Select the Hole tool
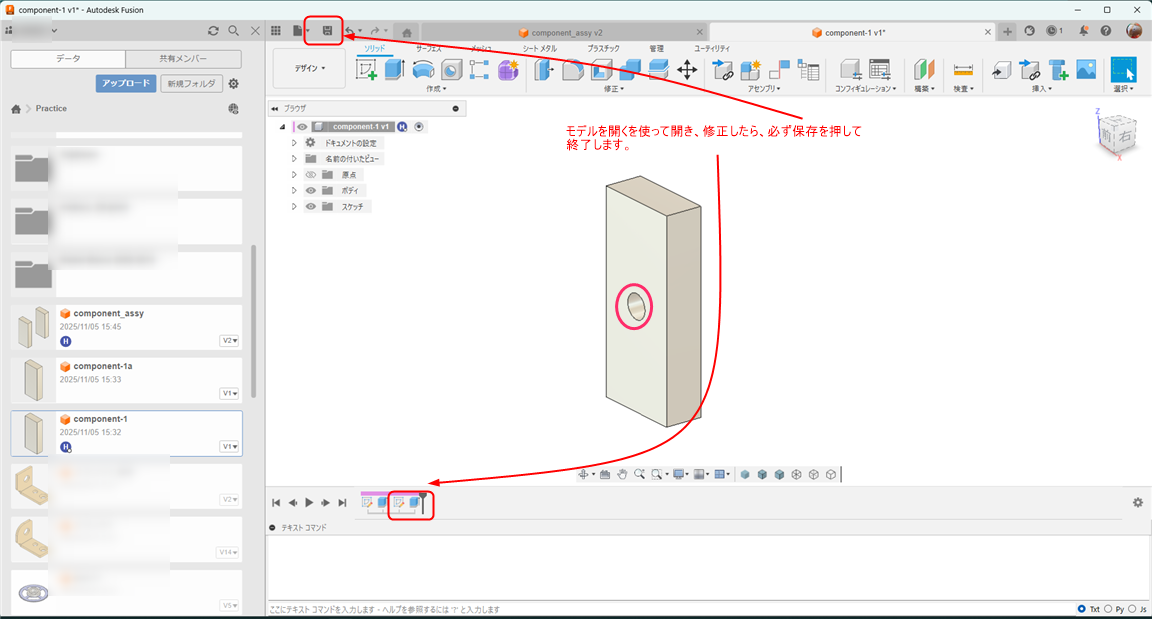Viewport: 1152px width, 619px height. pyautogui.click(x=451, y=70)
